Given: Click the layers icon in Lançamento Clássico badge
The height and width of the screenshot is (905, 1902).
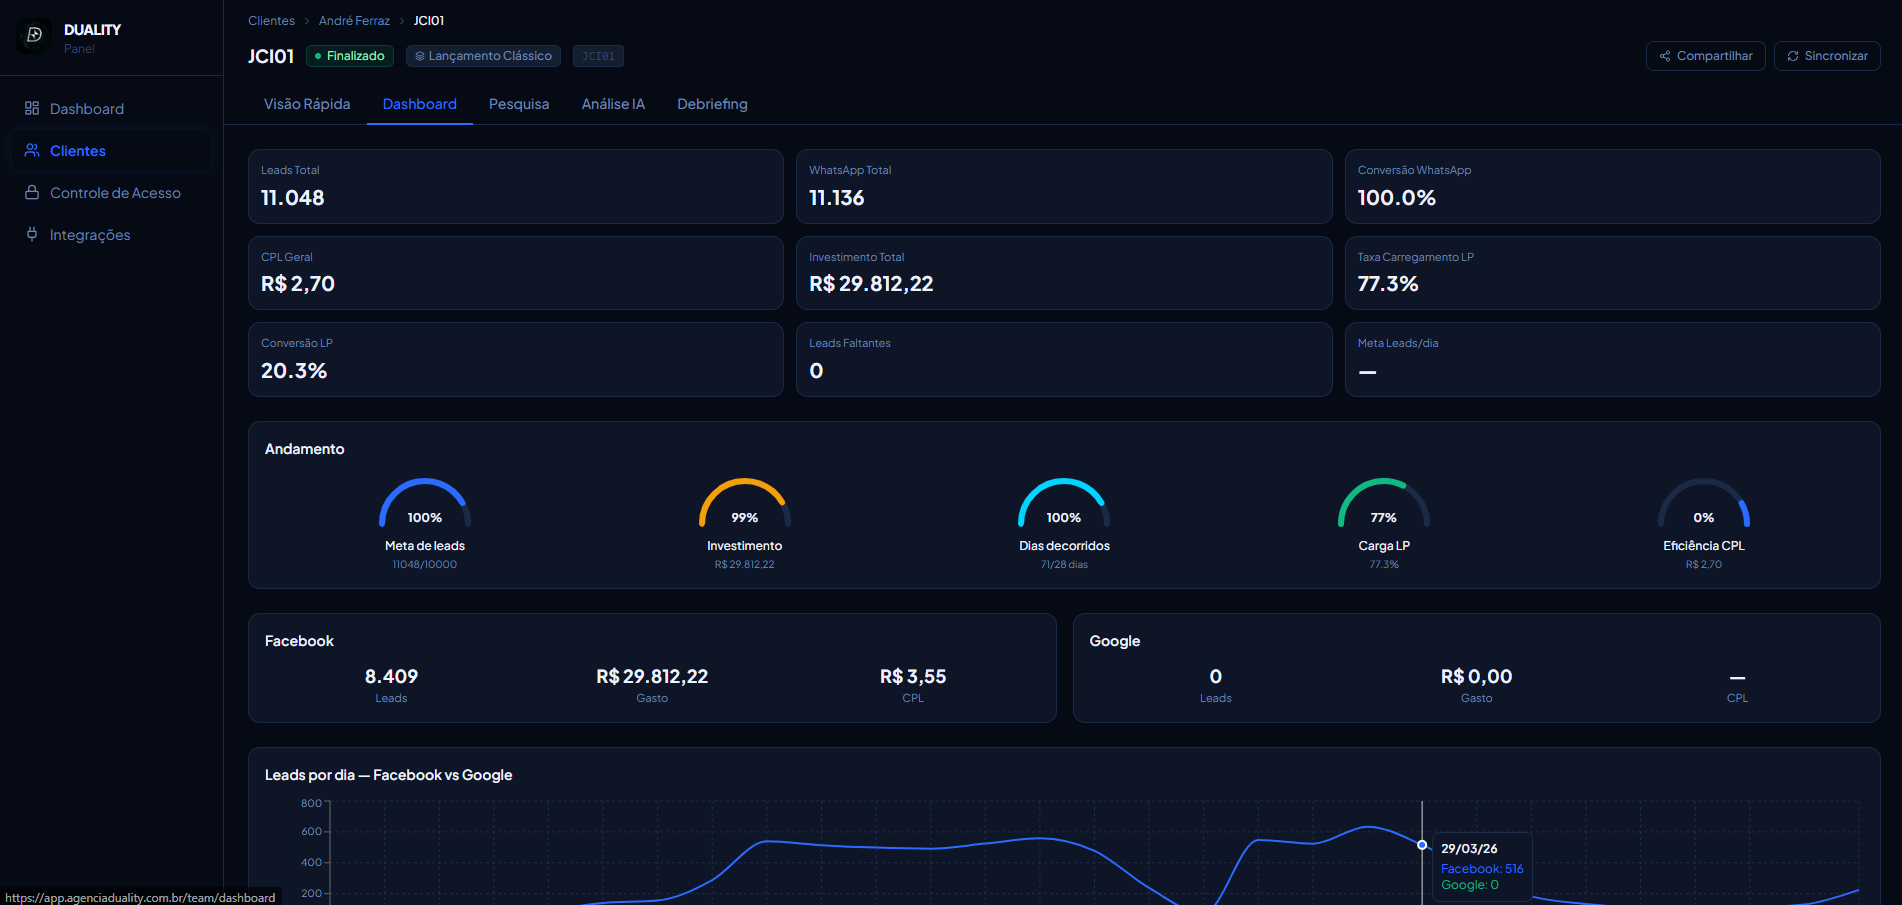Looking at the screenshot, I should pyautogui.click(x=420, y=56).
